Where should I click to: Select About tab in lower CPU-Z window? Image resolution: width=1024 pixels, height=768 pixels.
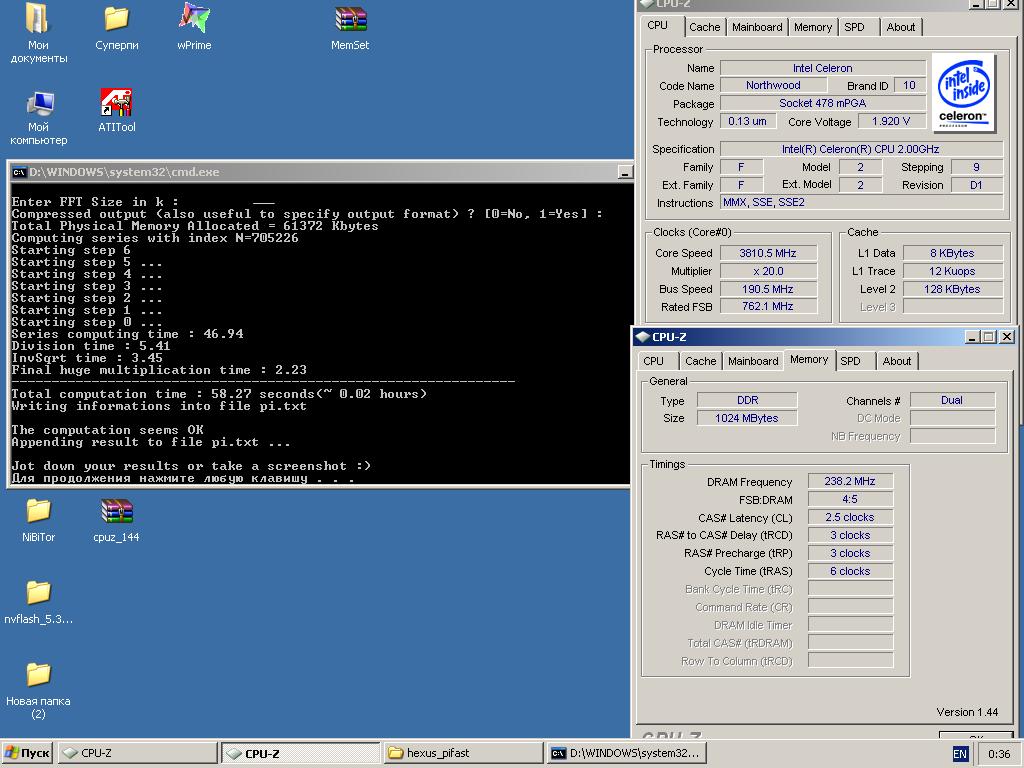pyautogui.click(x=897, y=361)
